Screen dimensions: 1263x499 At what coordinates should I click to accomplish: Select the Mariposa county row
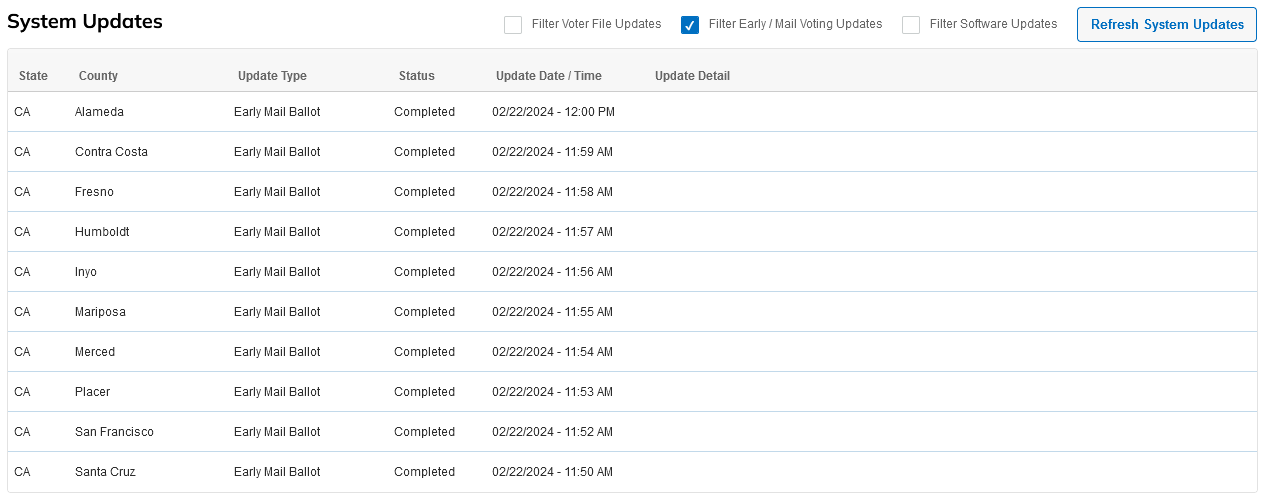click(x=632, y=312)
